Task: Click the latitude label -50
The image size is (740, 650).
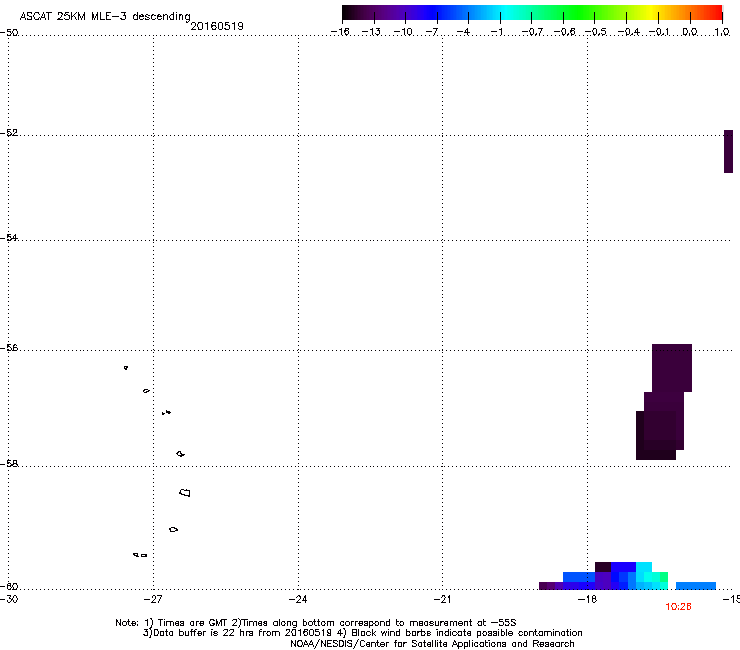Action: [x=9, y=33]
